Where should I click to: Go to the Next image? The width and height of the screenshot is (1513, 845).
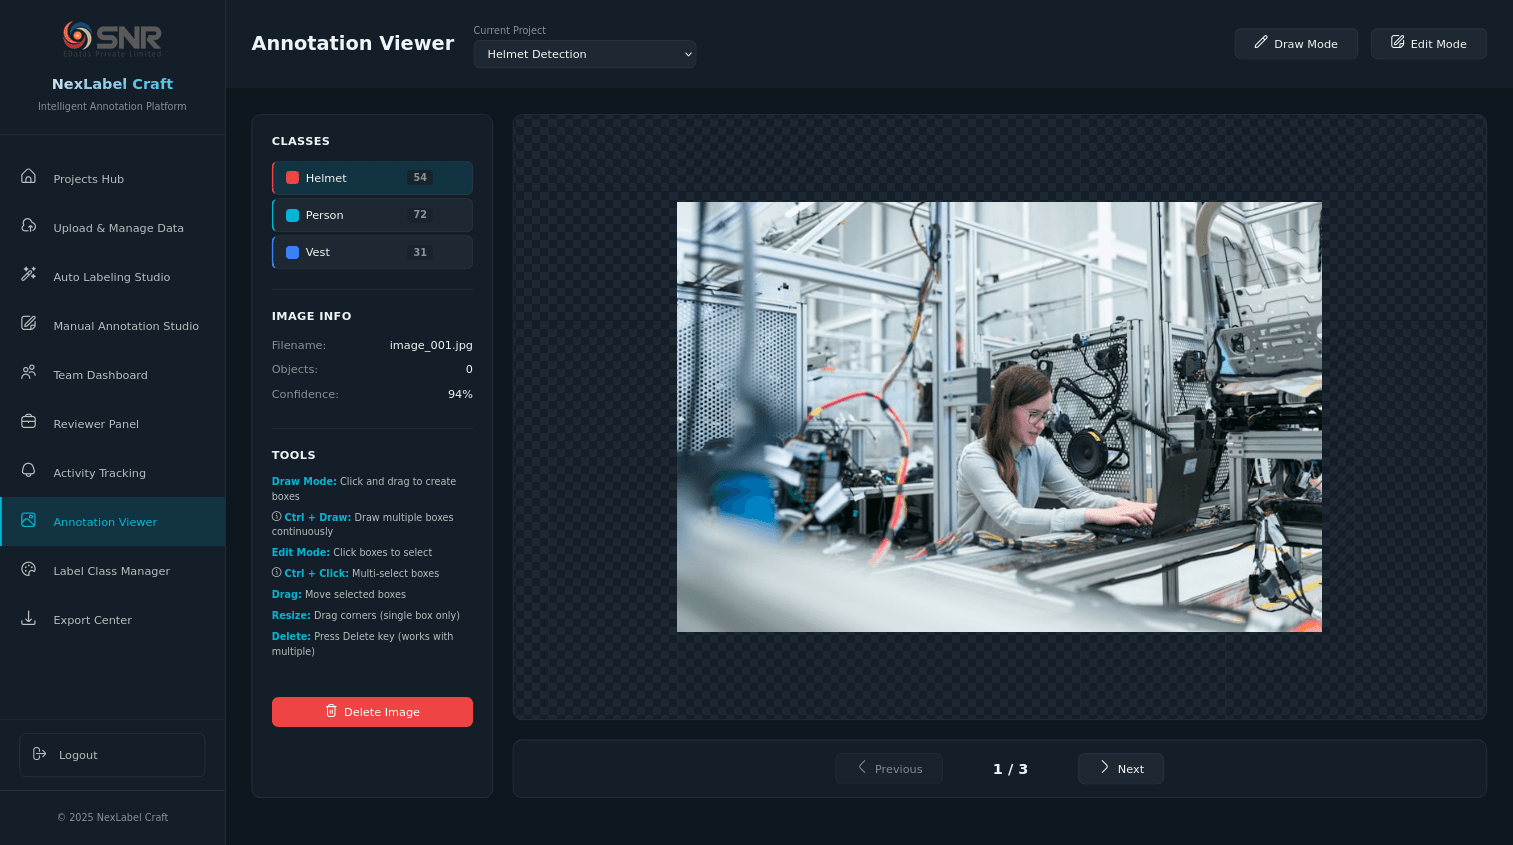1120,769
